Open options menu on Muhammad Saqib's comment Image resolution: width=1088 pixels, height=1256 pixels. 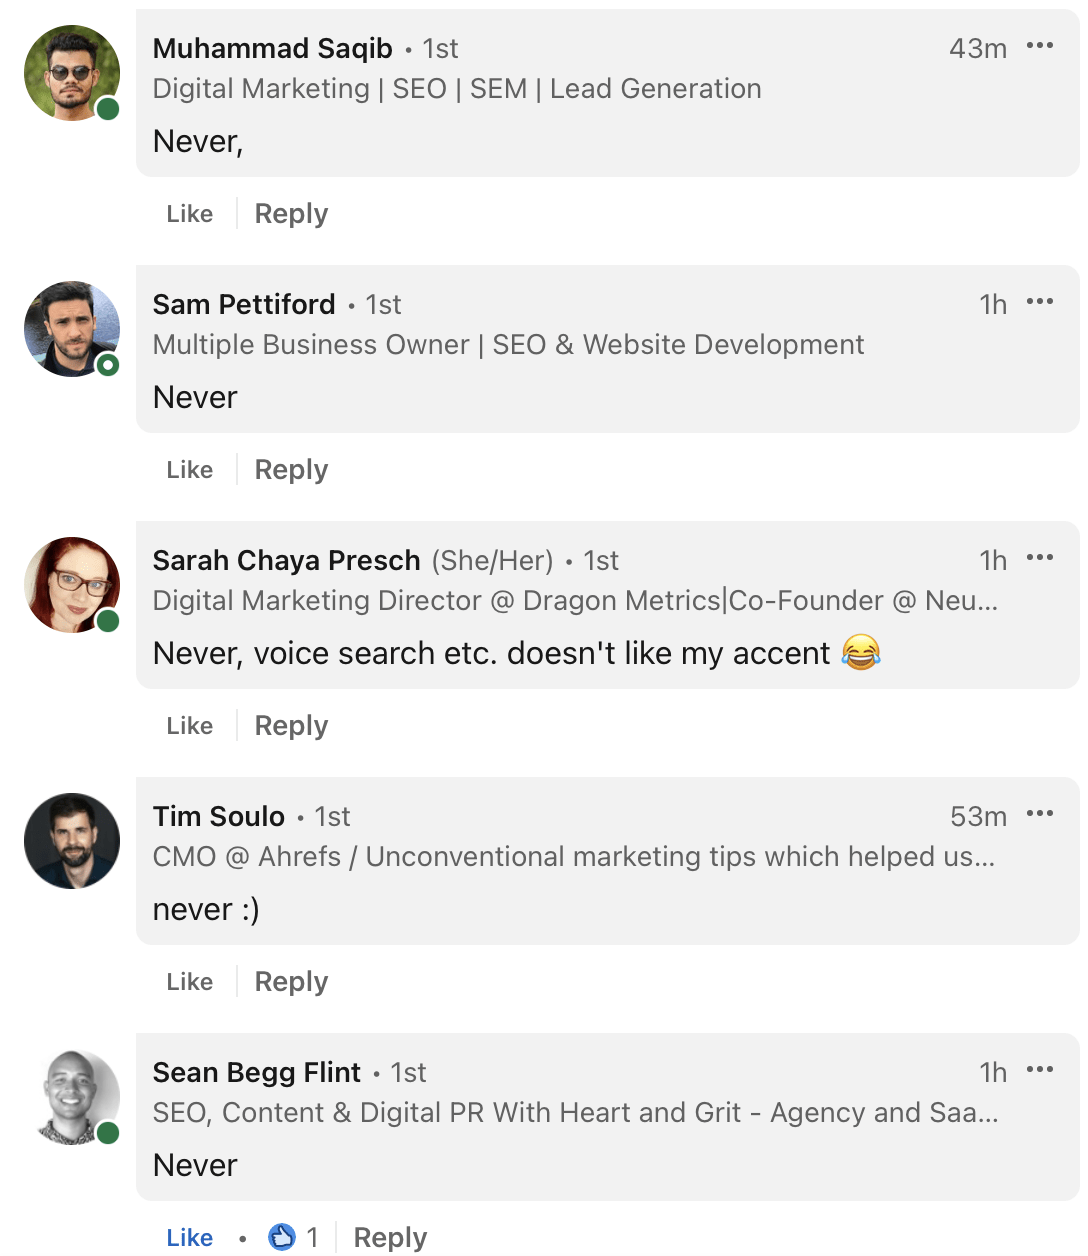[x=1041, y=45]
